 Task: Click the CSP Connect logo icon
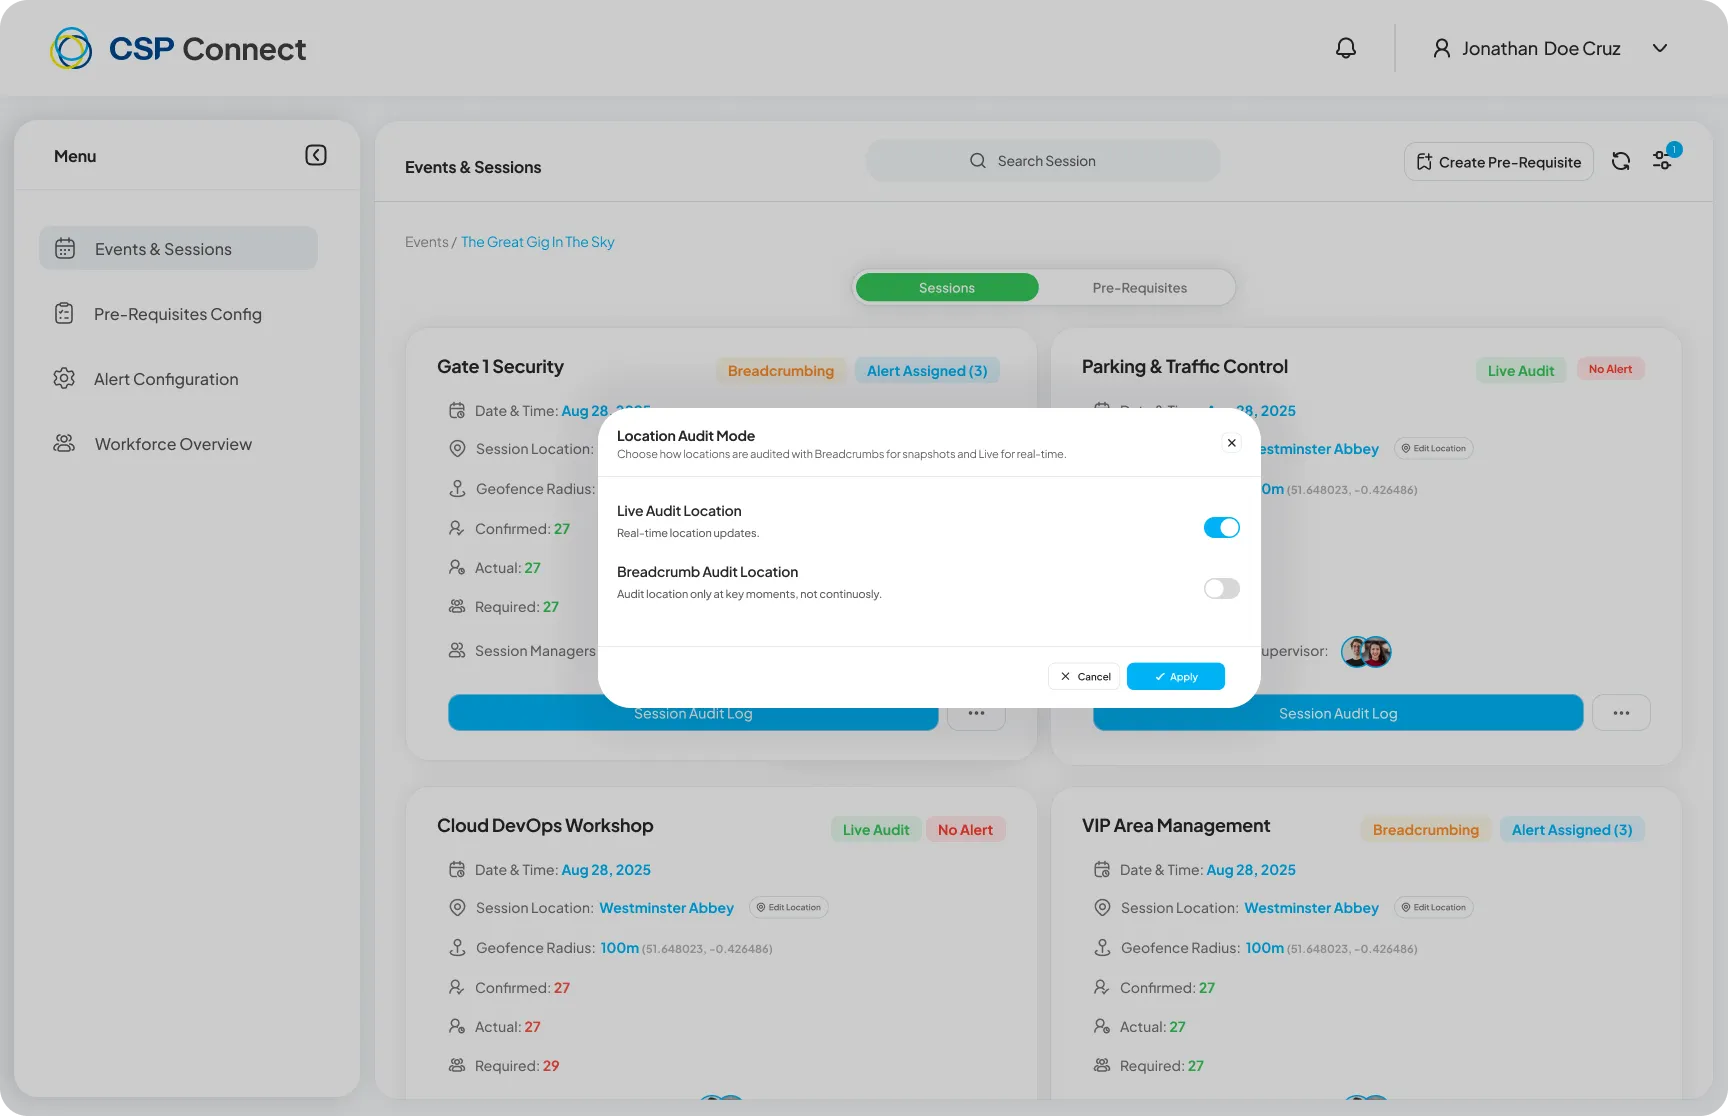coord(71,48)
